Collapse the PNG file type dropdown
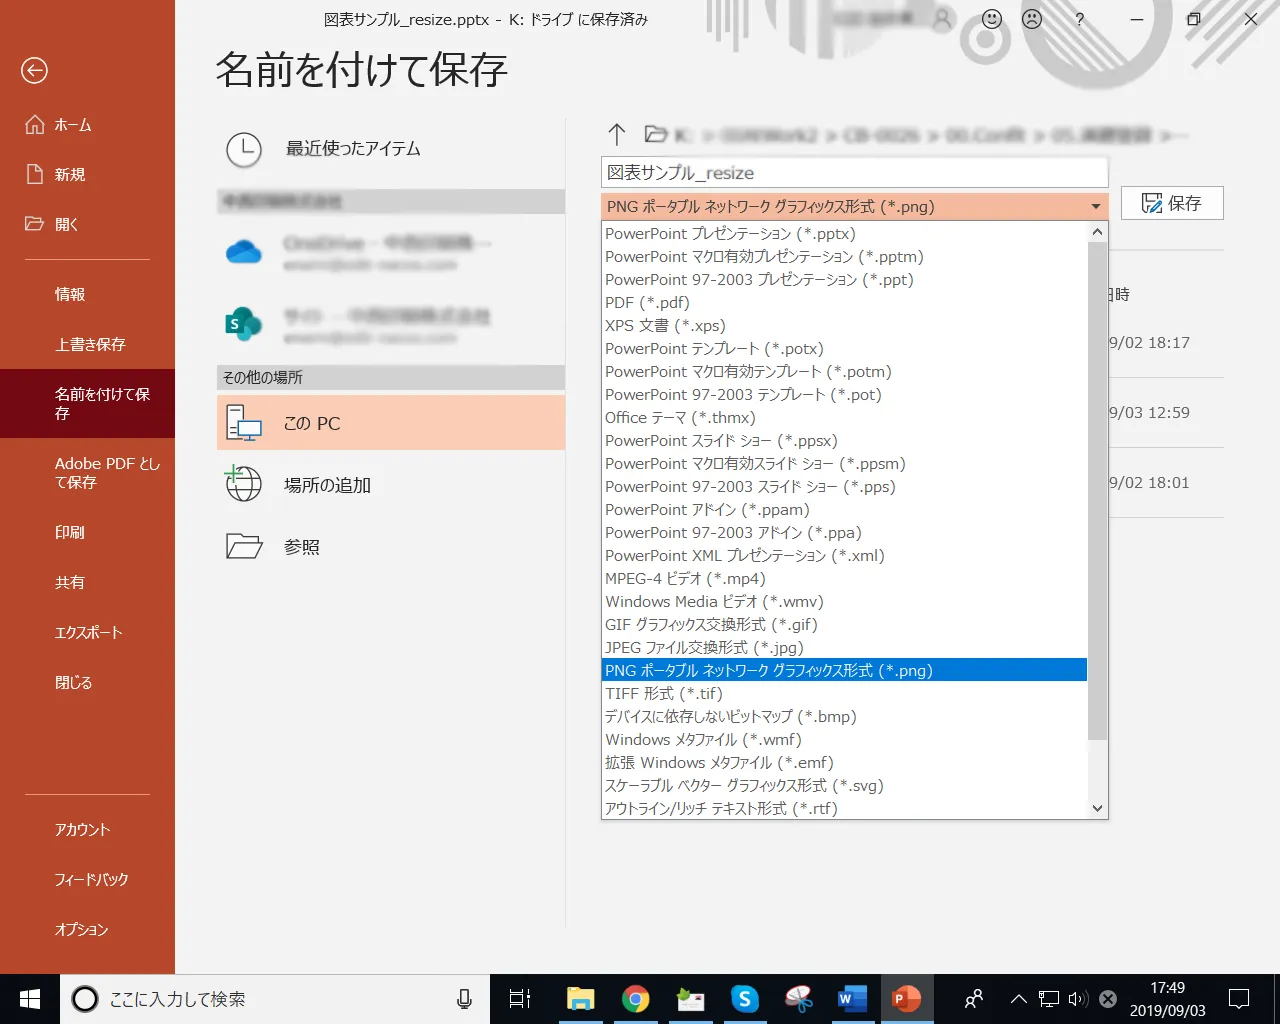The width and height of the screenshot is (1280, 1024). pyautogui.click(x=1095, y=207)
